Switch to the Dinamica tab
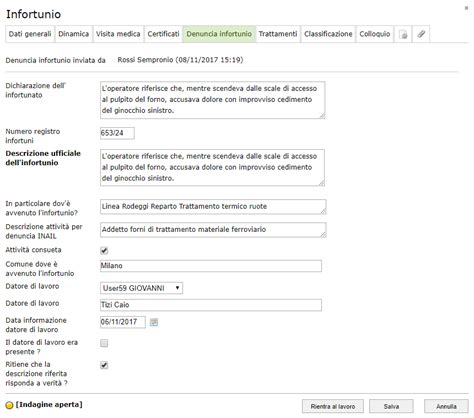This screenshot has height=418, width=474. [x=74, y=34]
